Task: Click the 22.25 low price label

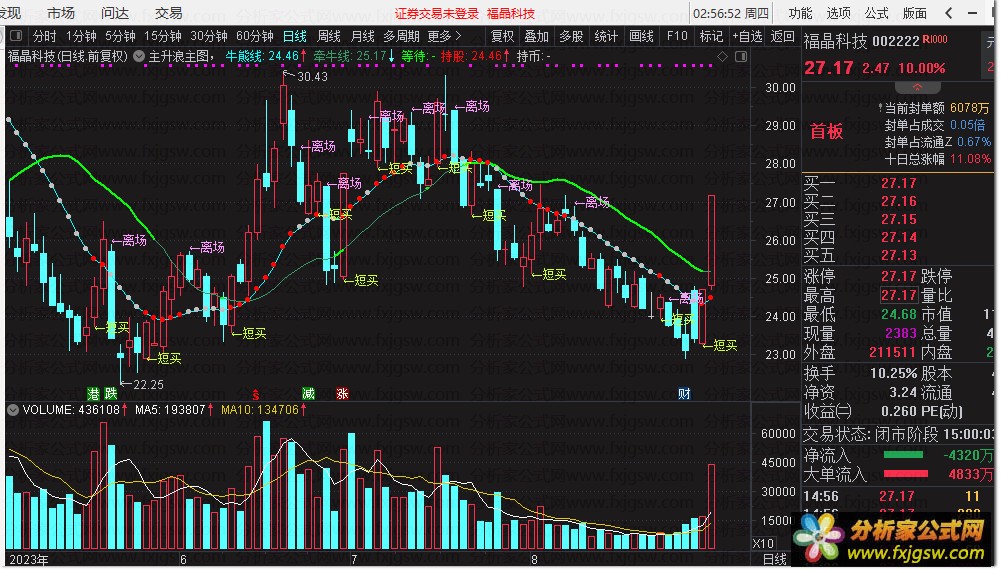Action: [148, 384]
